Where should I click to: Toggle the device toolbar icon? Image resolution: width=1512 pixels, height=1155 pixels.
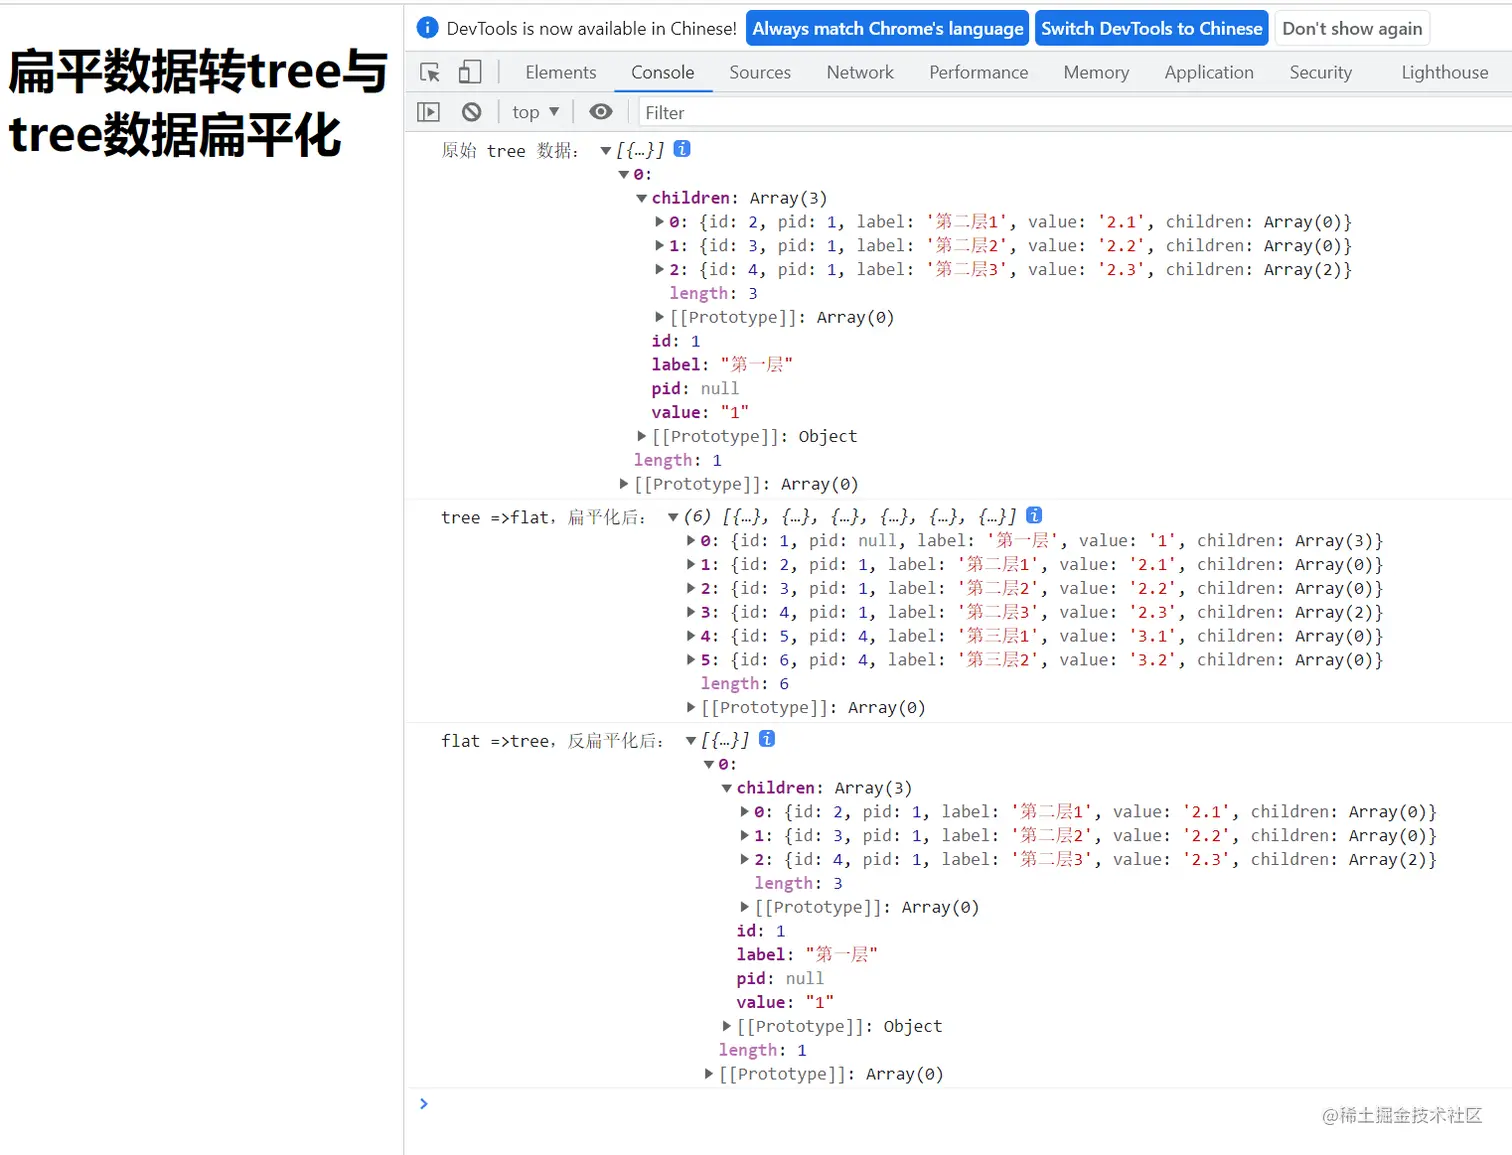470,72
